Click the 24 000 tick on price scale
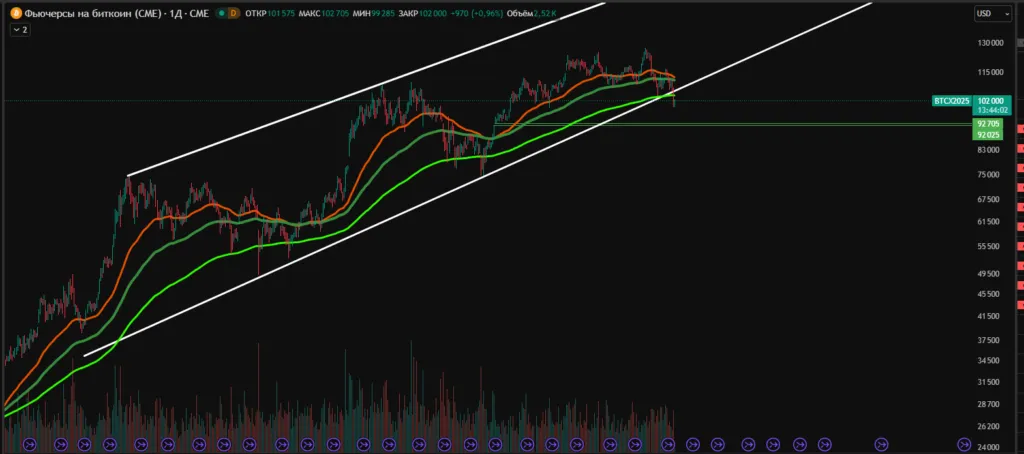The width and height of the screenshot is (1024, 454). point(990,447)
